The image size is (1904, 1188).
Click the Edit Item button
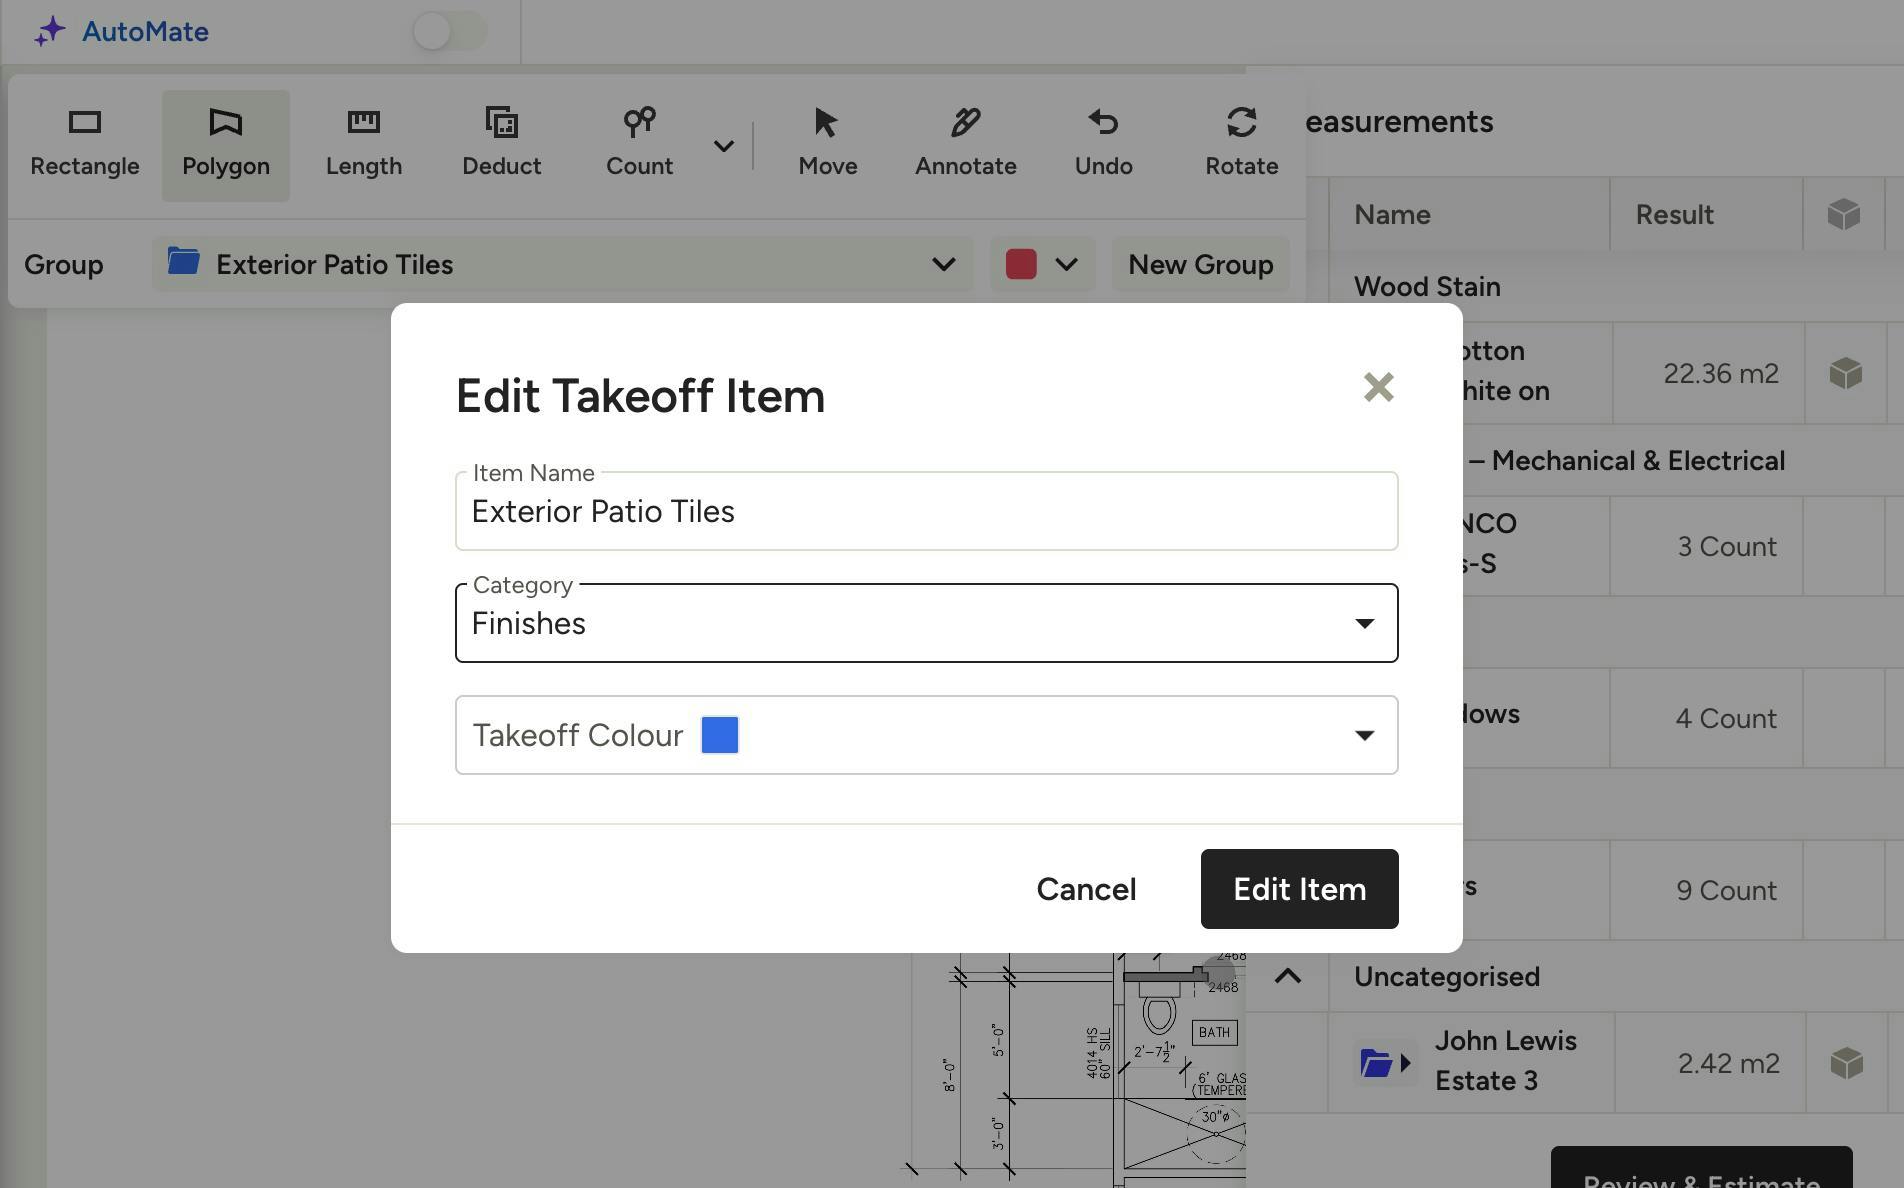click(x=1300, y=889)
